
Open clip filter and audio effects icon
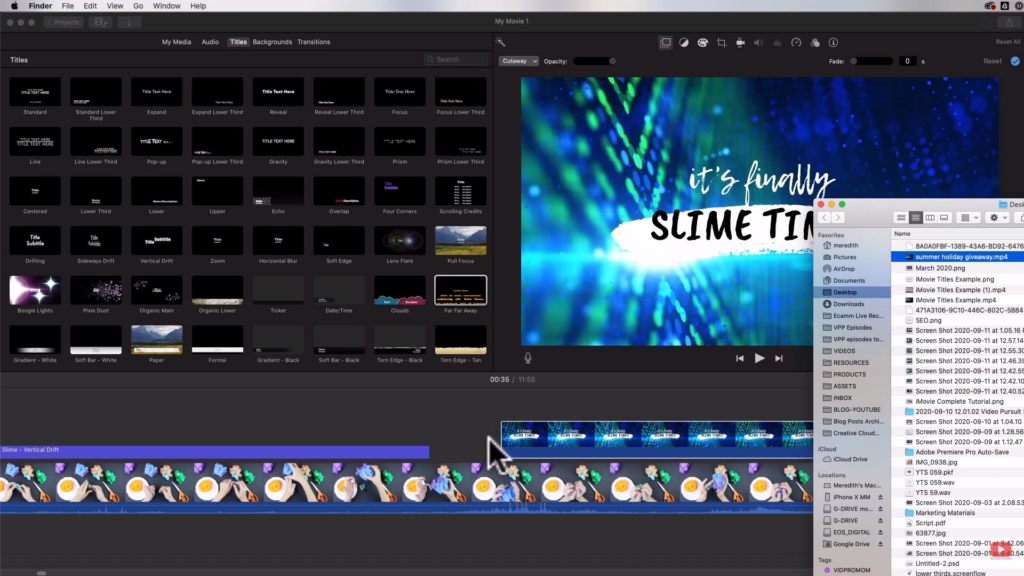tap(815, 42)
